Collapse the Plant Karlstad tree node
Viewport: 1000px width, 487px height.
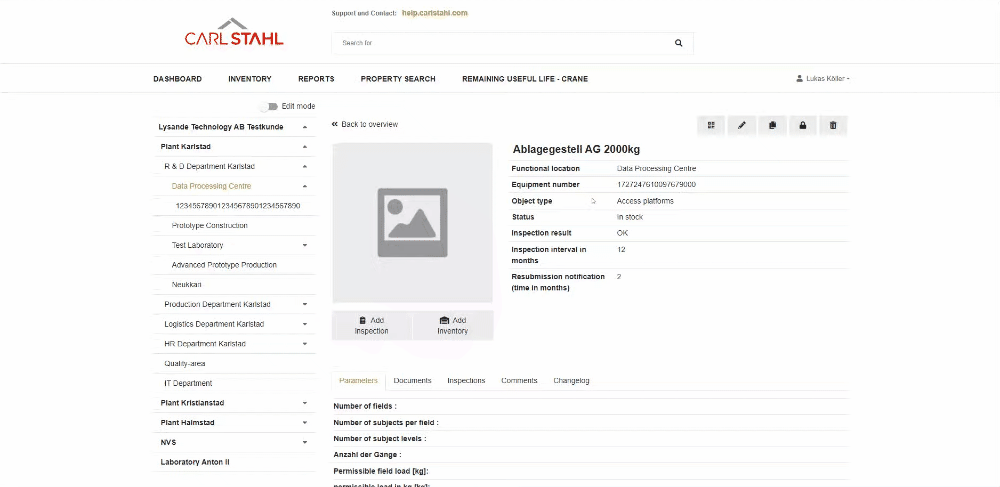click(304, 147)
